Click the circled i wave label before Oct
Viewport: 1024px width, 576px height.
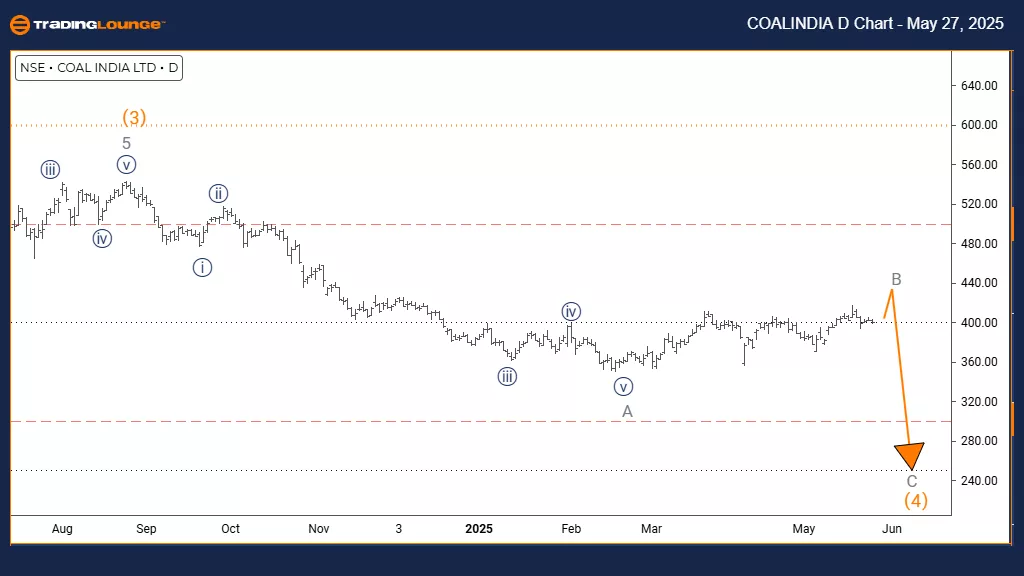(202, 268)
